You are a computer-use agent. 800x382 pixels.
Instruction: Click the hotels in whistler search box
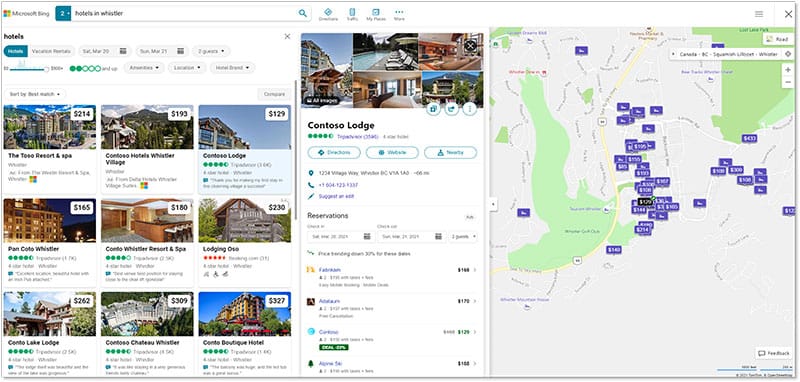click(184, 14)
